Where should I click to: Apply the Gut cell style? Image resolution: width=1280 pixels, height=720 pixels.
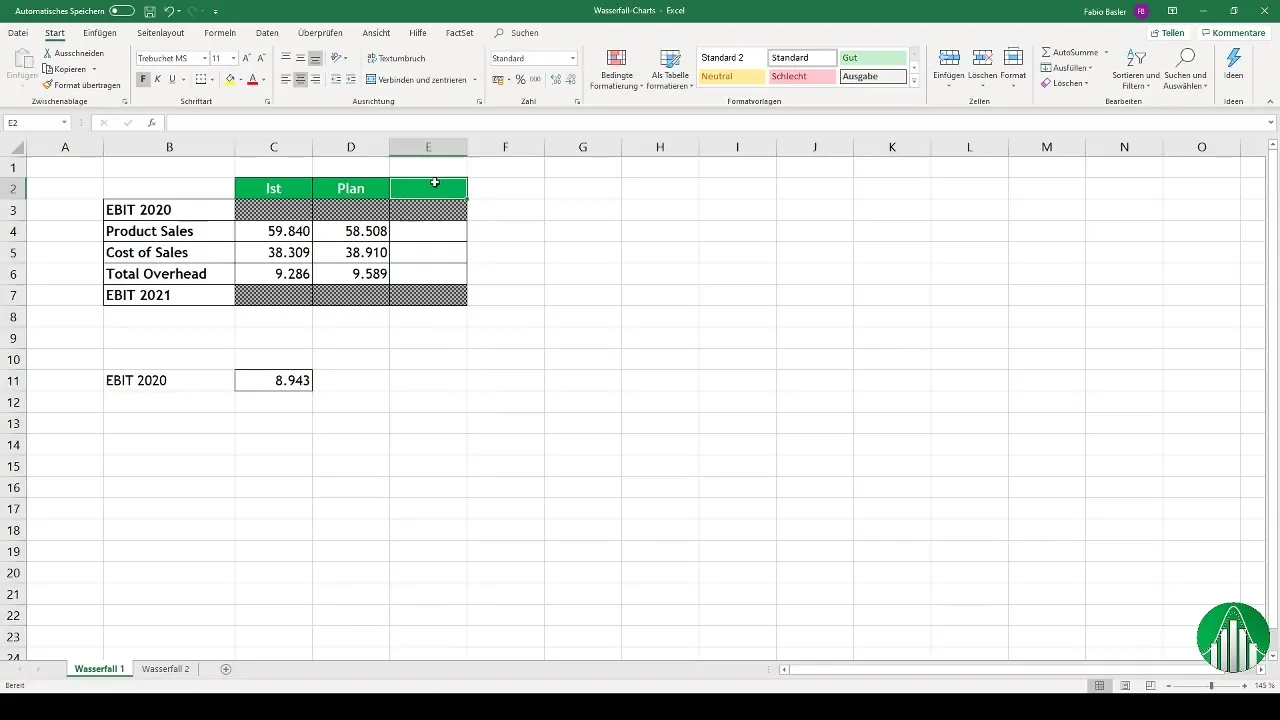(x=873, y=58)
